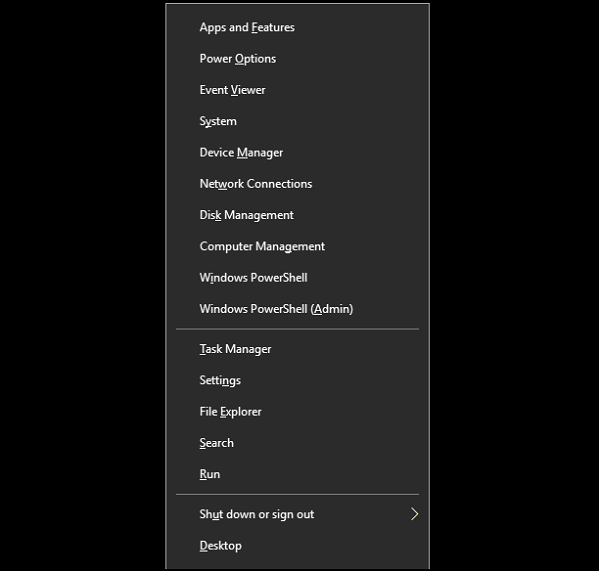600x573 pixels.
Task: Open Task Manager
Action: 235,349
